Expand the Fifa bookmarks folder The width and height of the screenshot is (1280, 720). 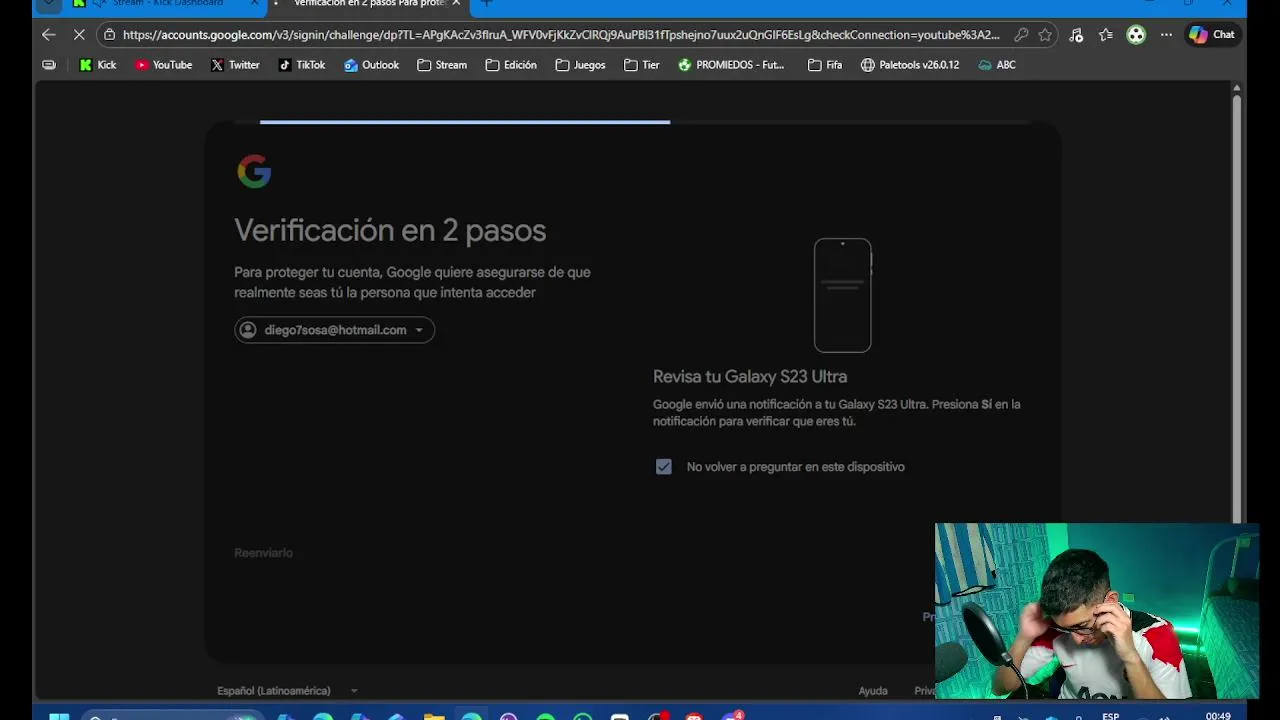825,65
